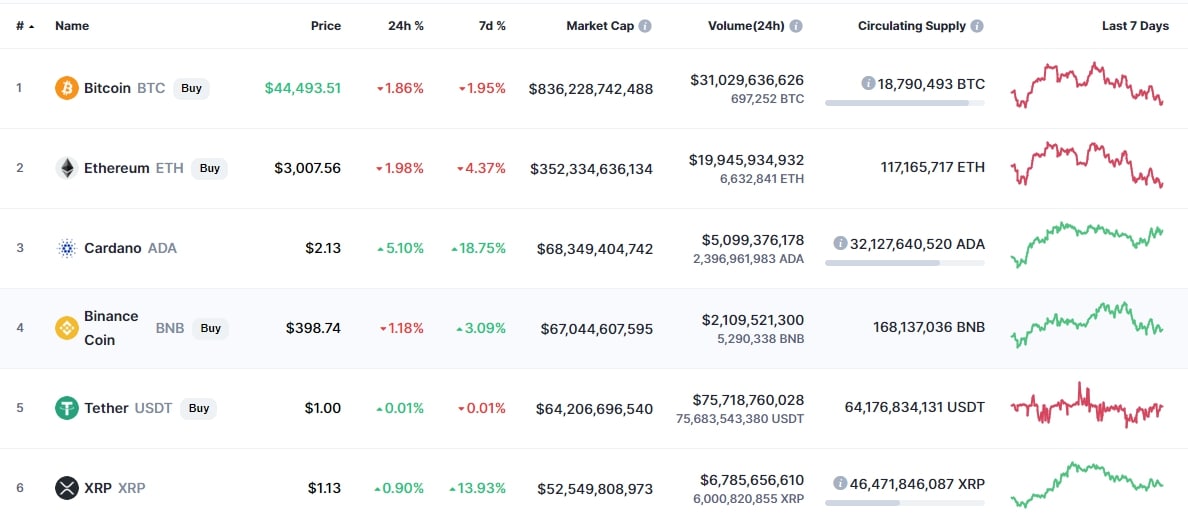Click the Last 7 Days column header
Viewport: 1188px width, 522px height.
pyautogui.click(x=1136, y=26)
